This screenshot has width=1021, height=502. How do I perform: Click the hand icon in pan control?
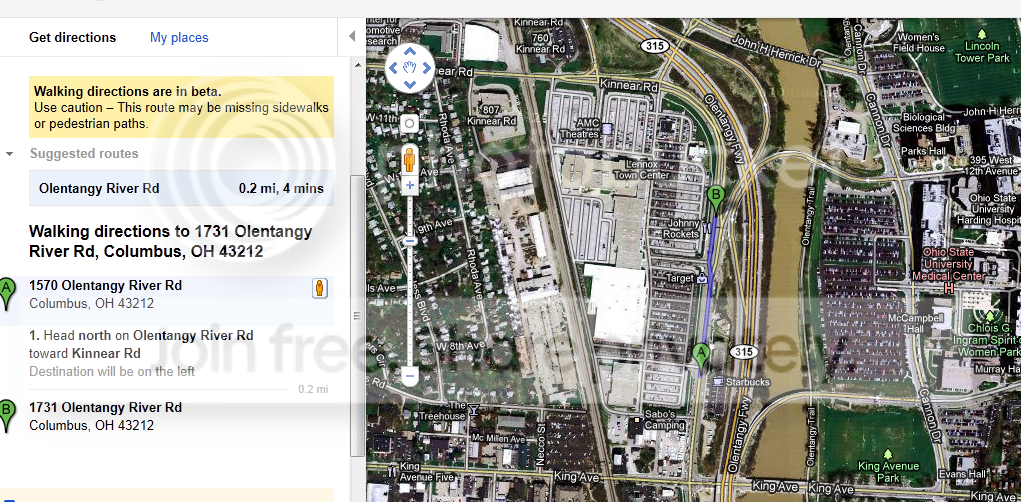pos(410,68)
